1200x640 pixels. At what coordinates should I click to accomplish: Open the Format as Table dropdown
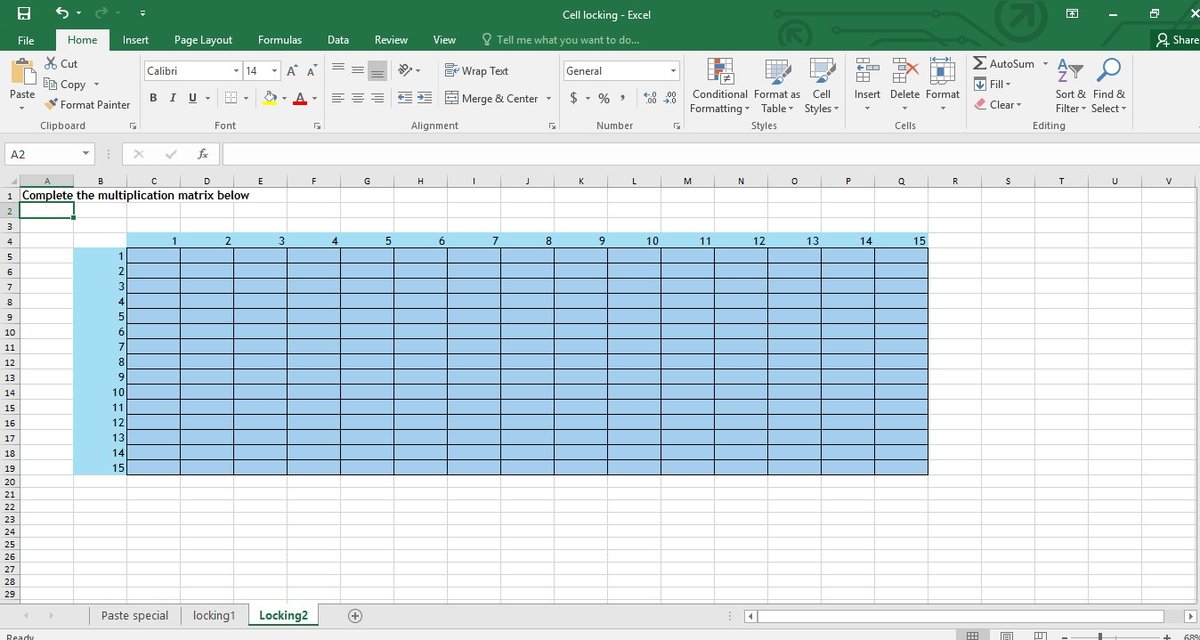[x=776, y=86]
